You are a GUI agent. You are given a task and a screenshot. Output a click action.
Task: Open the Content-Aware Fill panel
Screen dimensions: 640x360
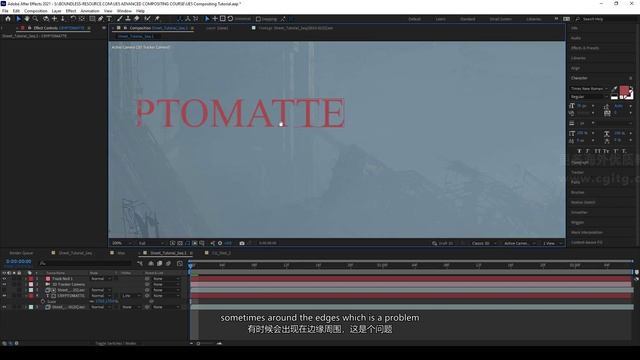[587, 242]
